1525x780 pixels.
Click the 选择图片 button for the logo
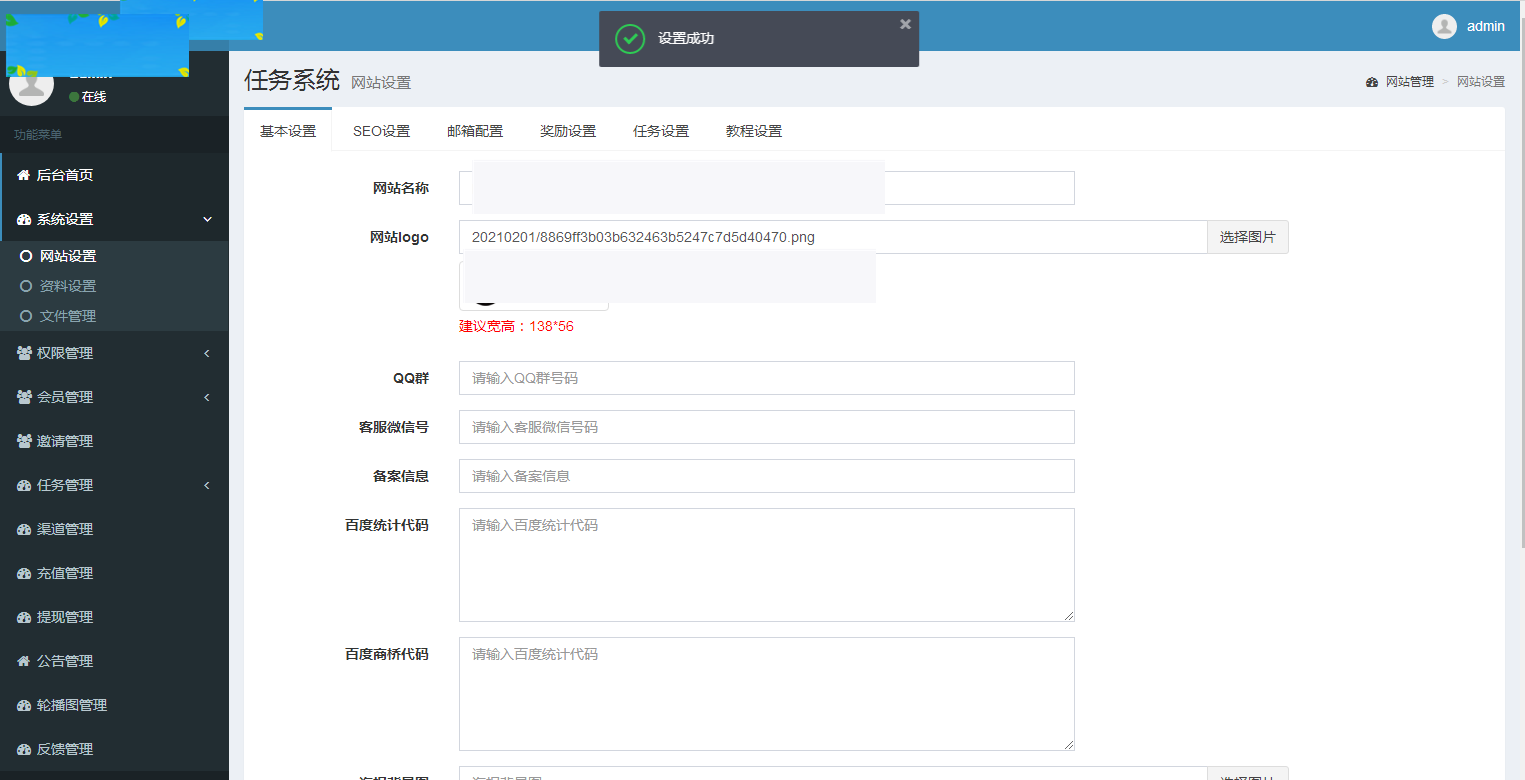point(1247,237)
